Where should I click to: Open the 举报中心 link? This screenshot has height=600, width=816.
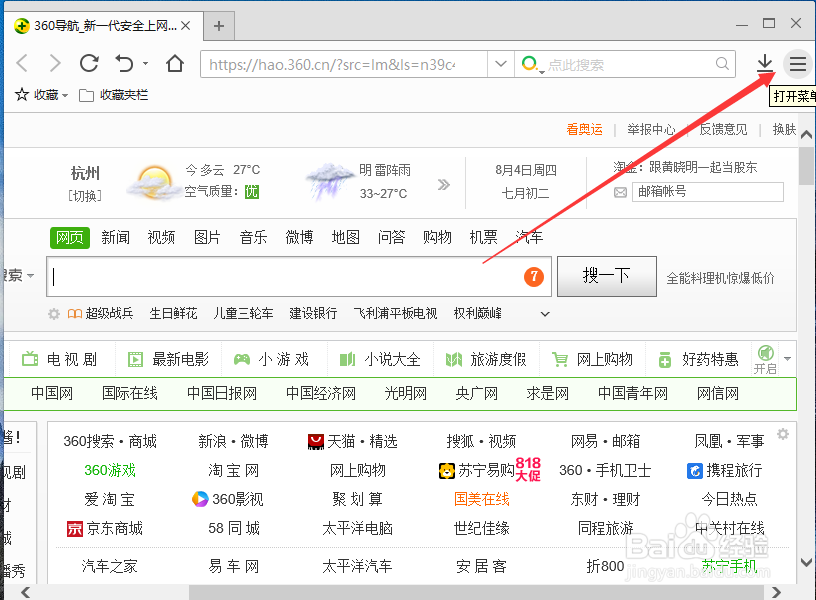point(651,129)
